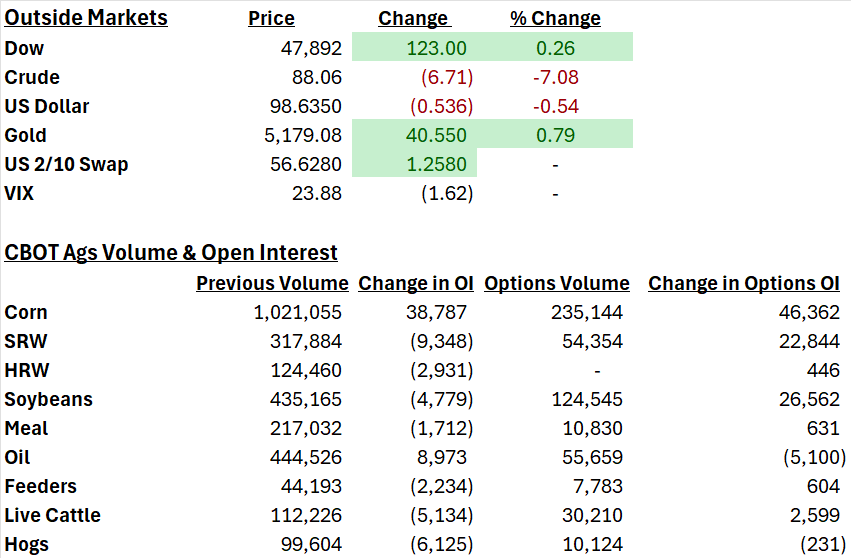This screenshot has height=558, width=851.
Task: Click Crude percent change -7.08
Action: pyautogui.click(x=555, y=77)
